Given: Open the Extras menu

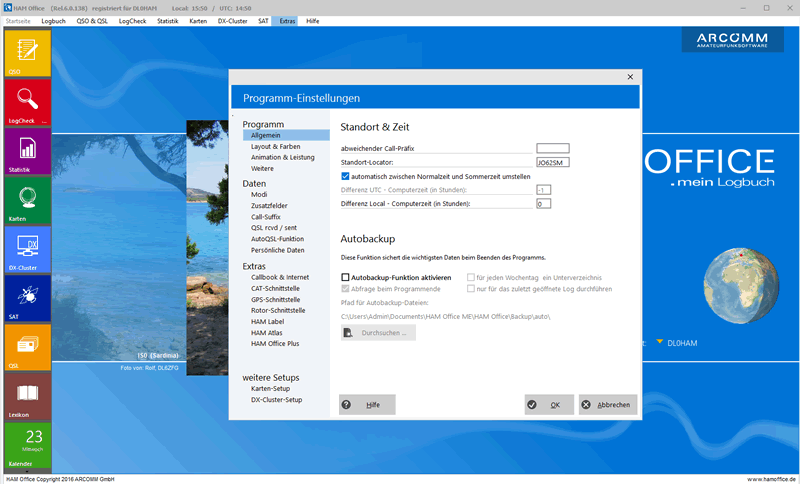Looking at the screenshot, I should coord(287,21).
